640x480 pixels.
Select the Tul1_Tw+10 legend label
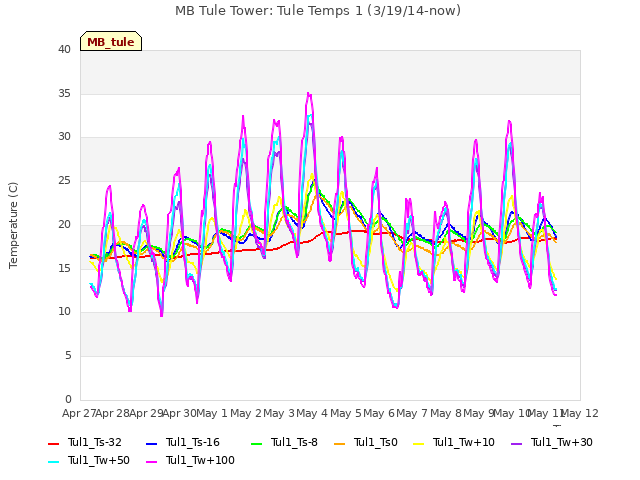coord(464,442)
